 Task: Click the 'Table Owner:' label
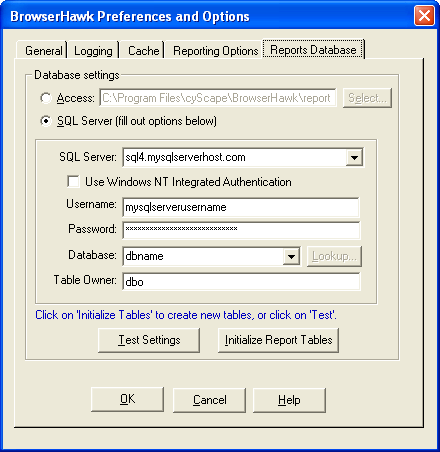(85, 280)
